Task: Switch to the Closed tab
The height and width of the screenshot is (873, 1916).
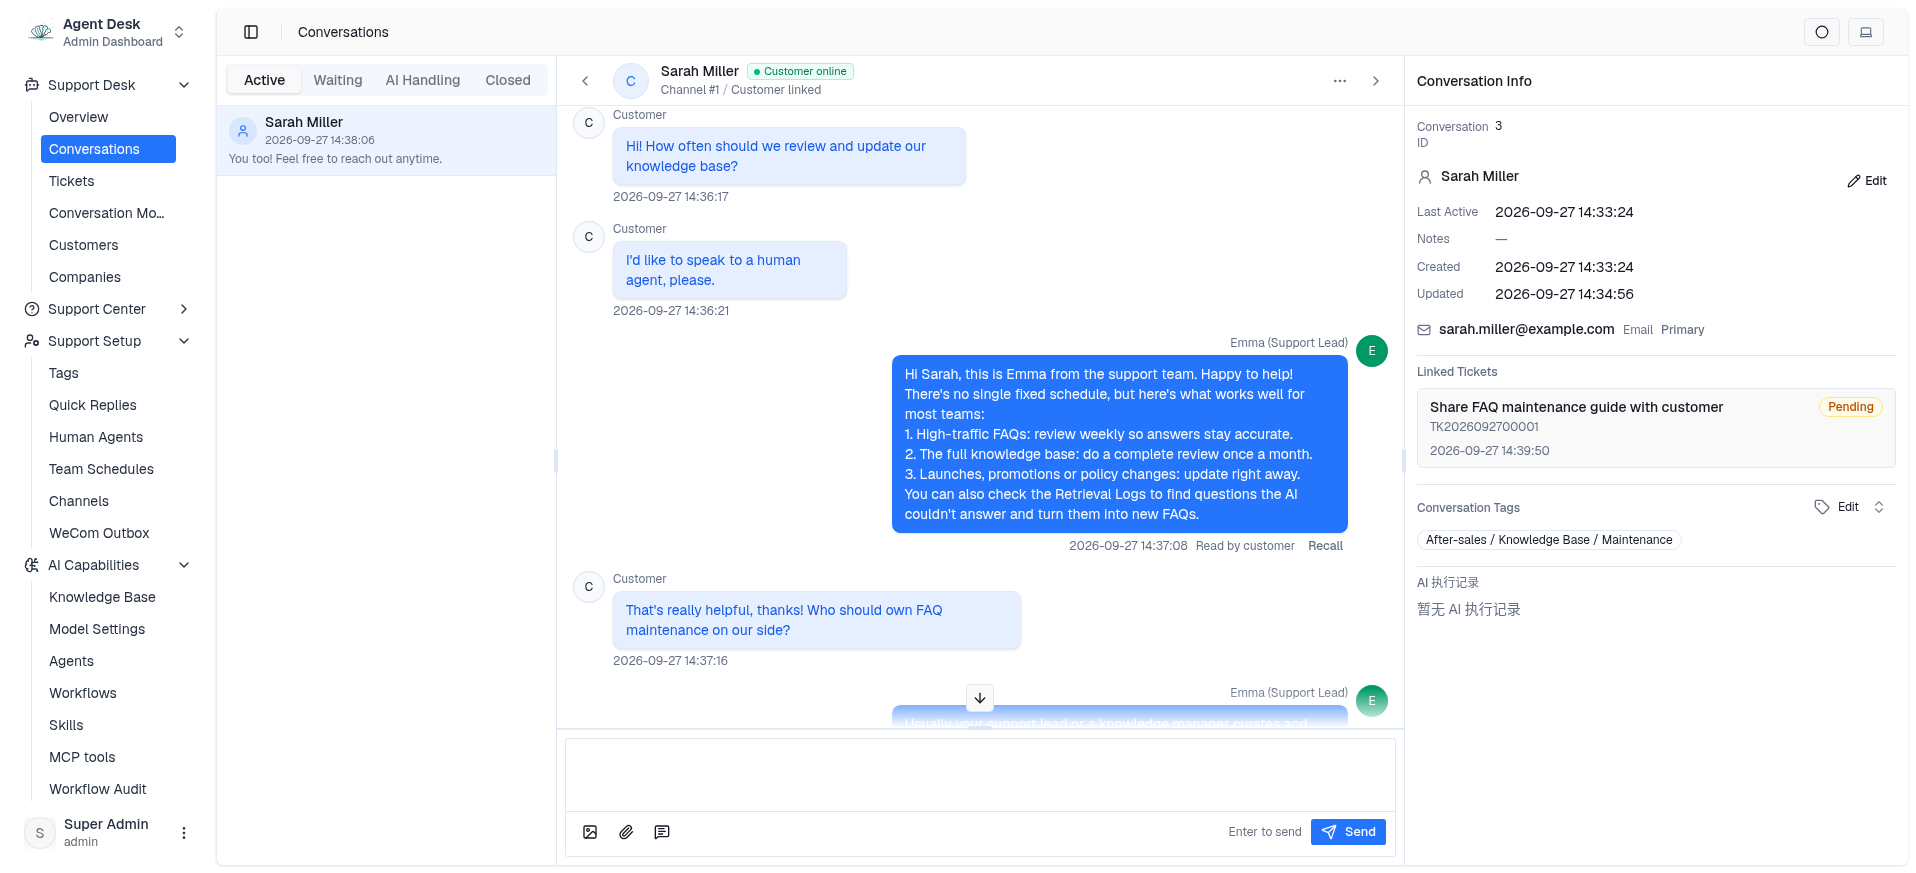Action: coord(508,80)
